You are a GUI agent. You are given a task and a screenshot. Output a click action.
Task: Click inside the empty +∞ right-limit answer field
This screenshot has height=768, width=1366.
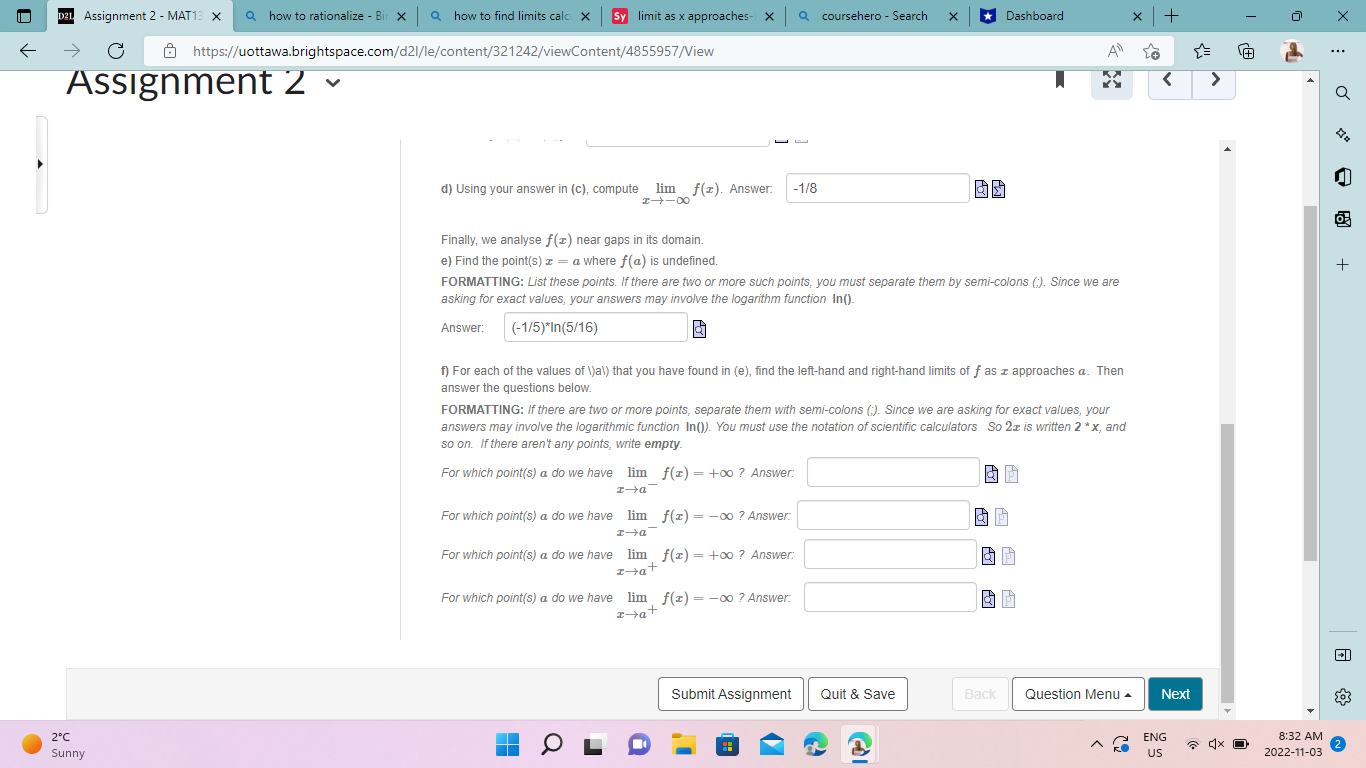click(x=889, y=555)
